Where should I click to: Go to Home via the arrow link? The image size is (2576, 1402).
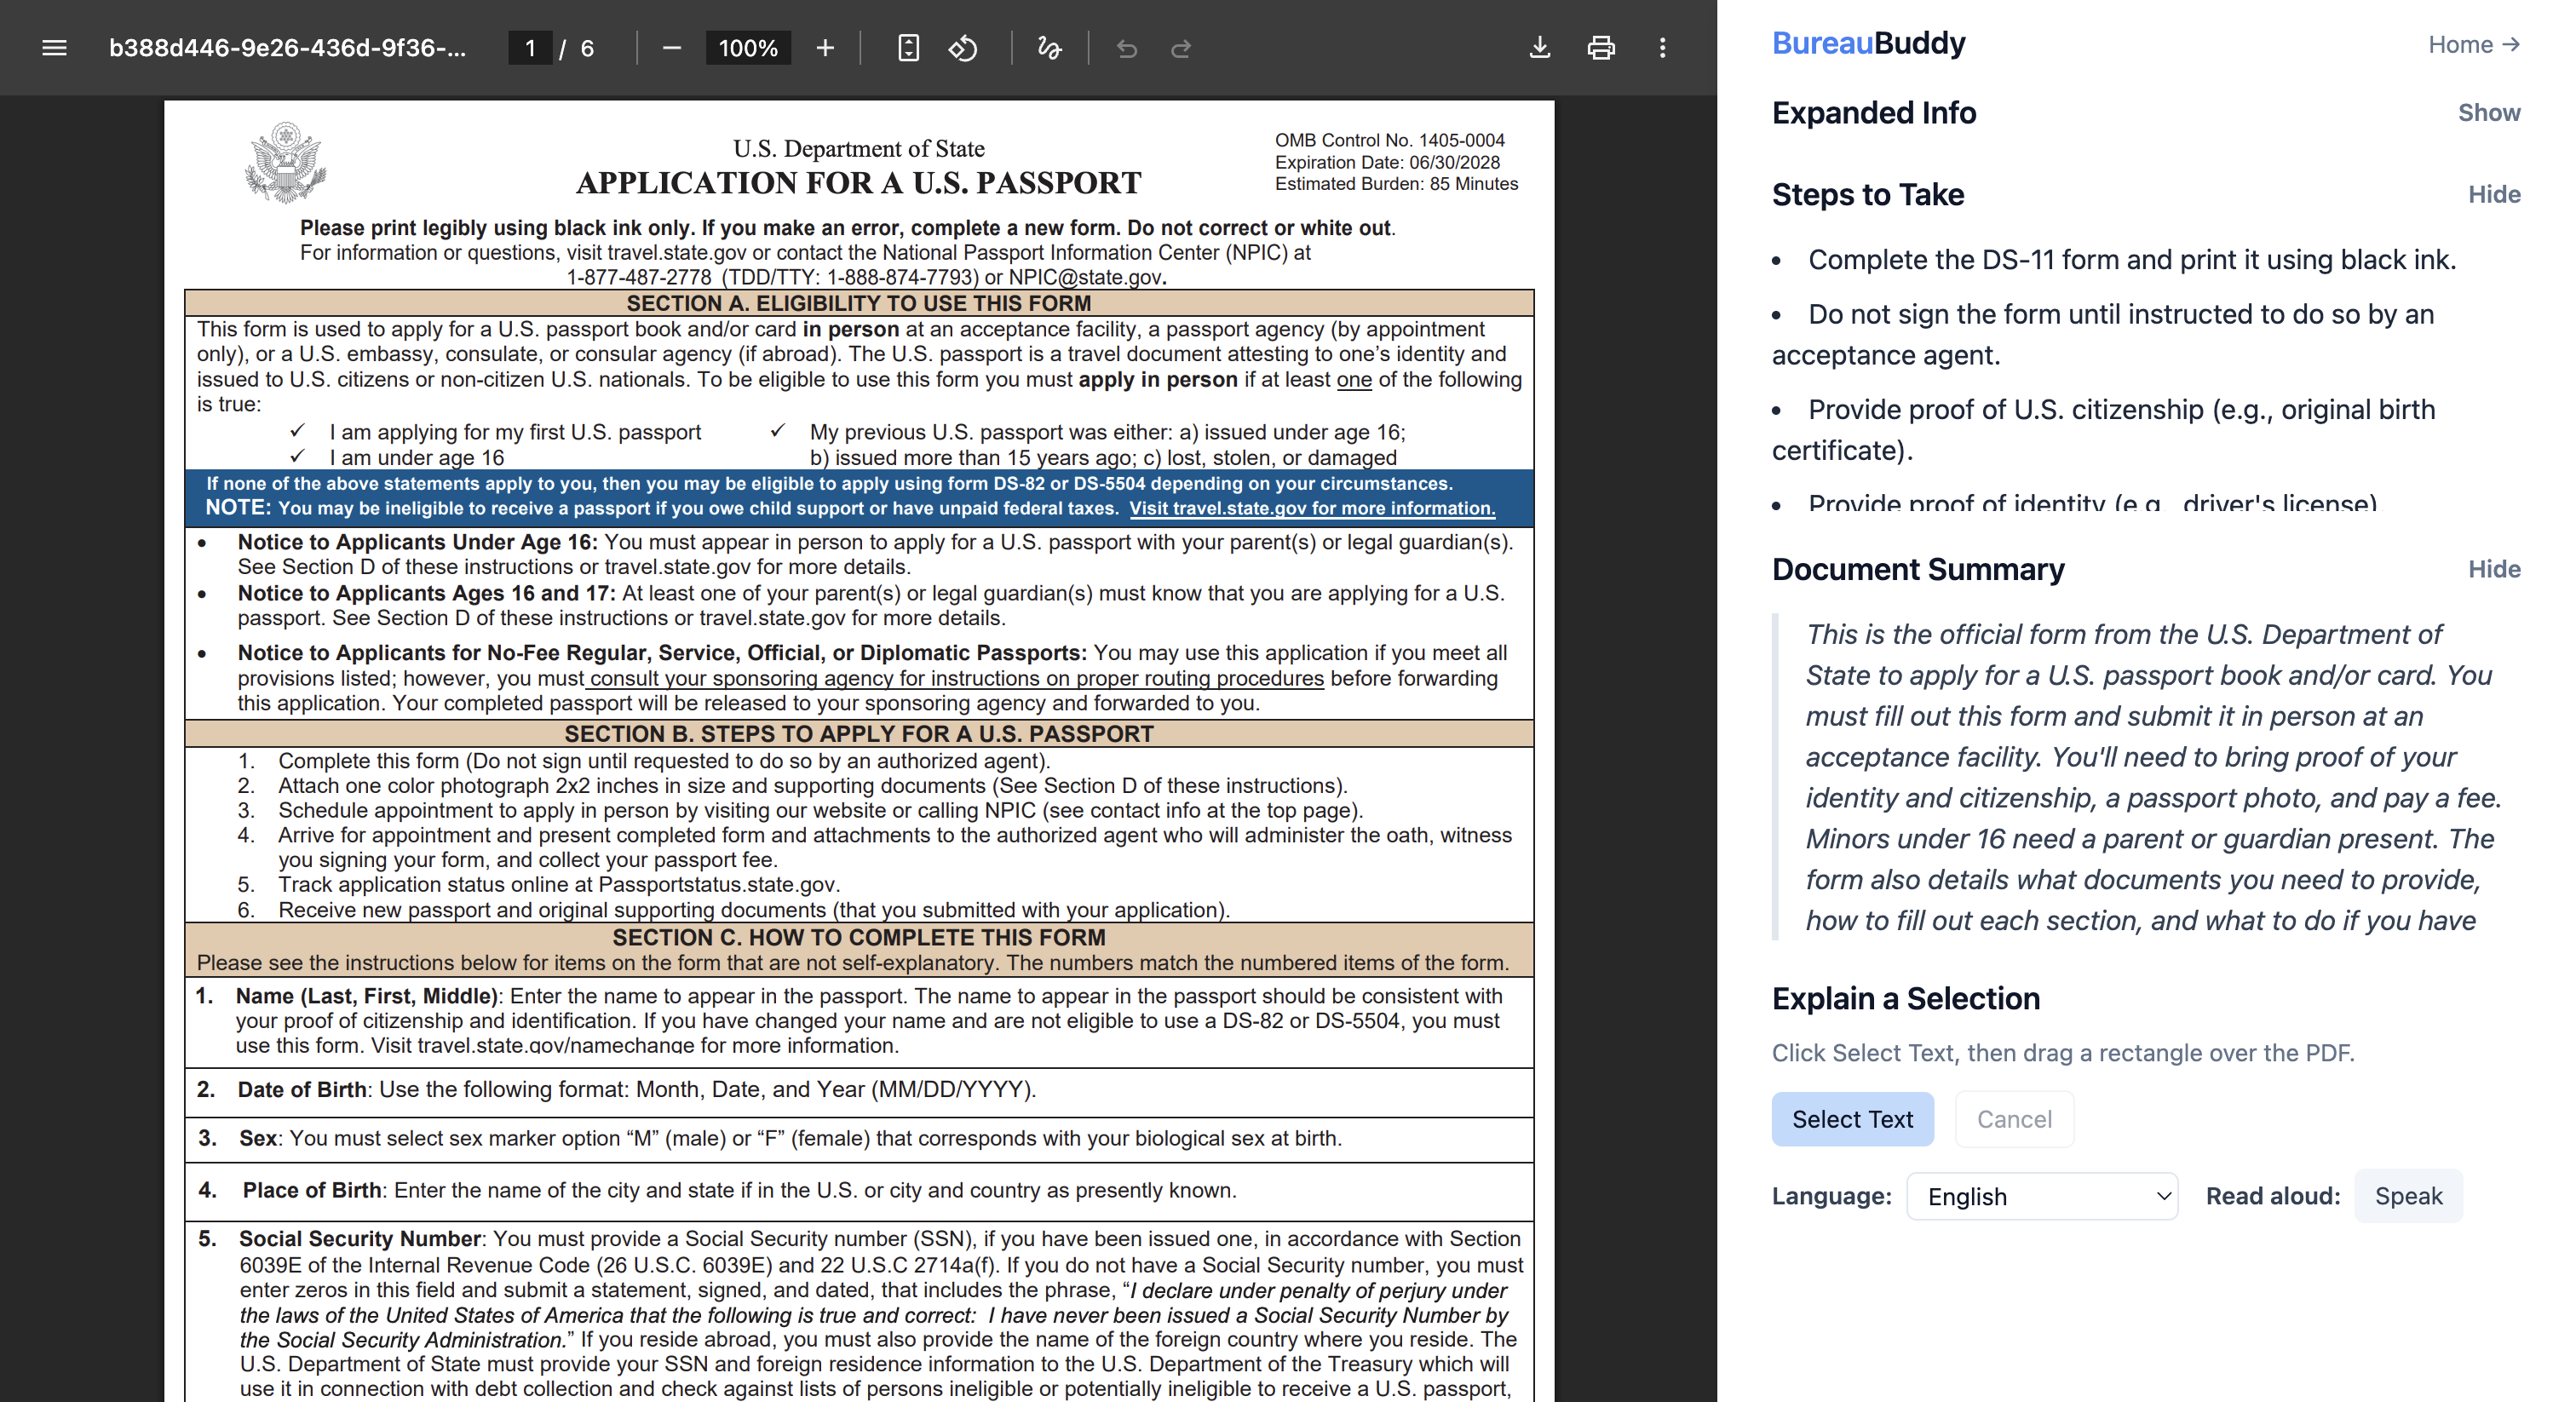pyautogui.click(x=2473, y=45)
